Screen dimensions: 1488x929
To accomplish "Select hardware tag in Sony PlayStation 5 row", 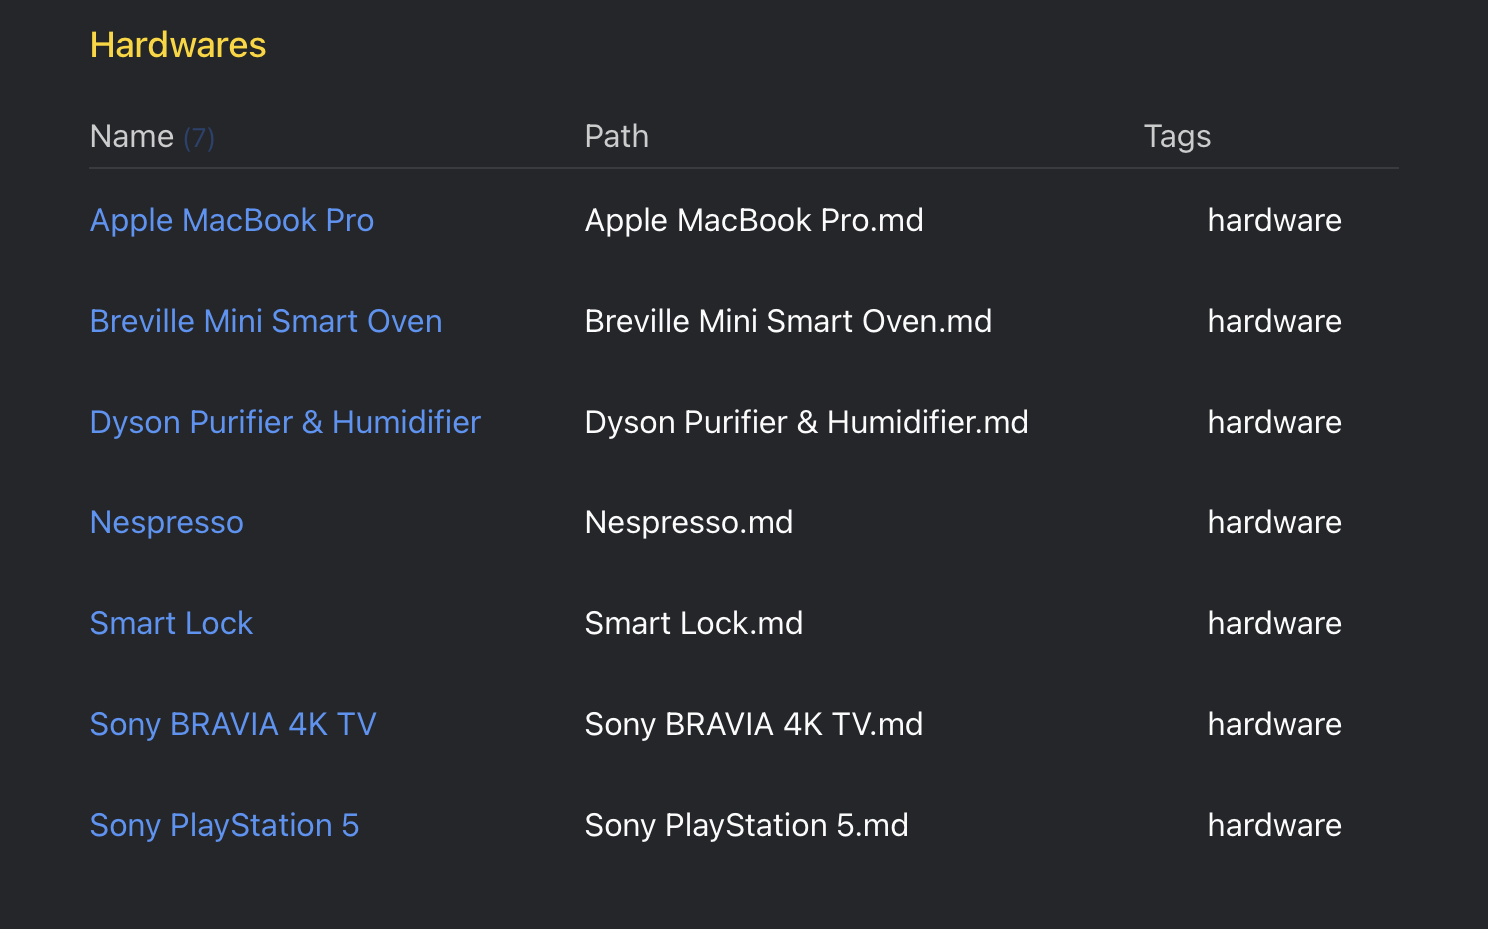I will tap(1274, 825).
